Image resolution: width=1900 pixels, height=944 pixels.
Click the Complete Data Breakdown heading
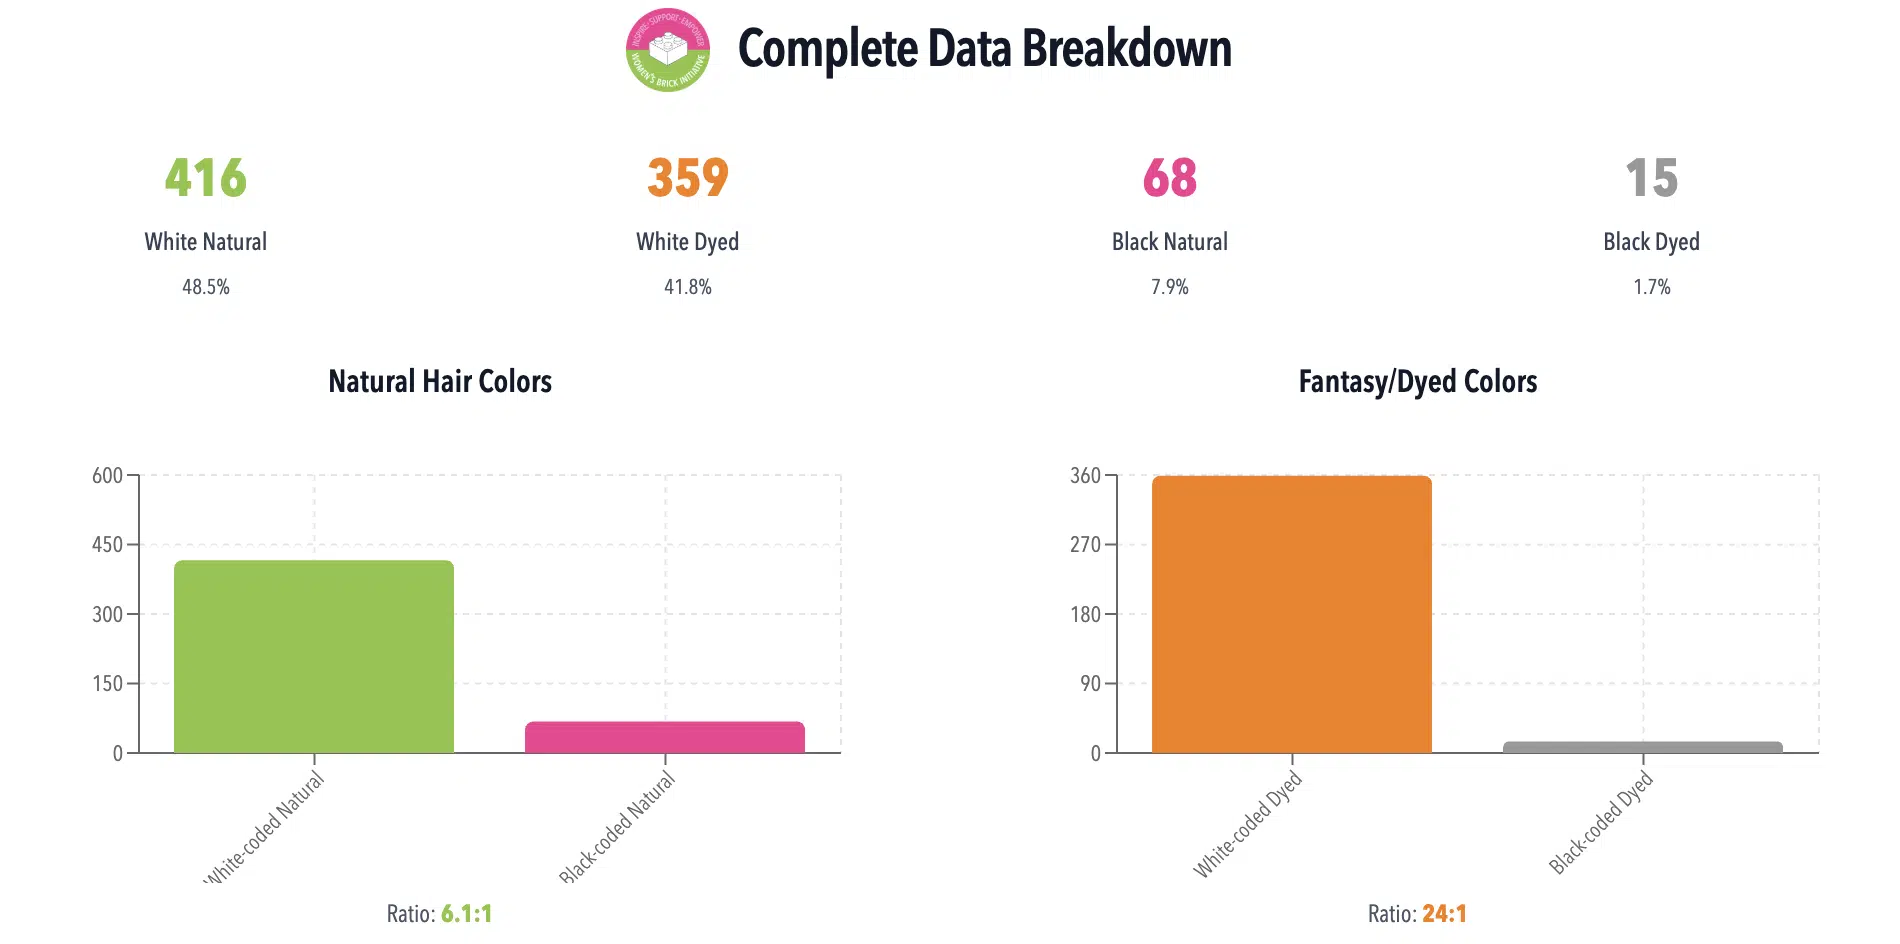[x=984, y=49]
